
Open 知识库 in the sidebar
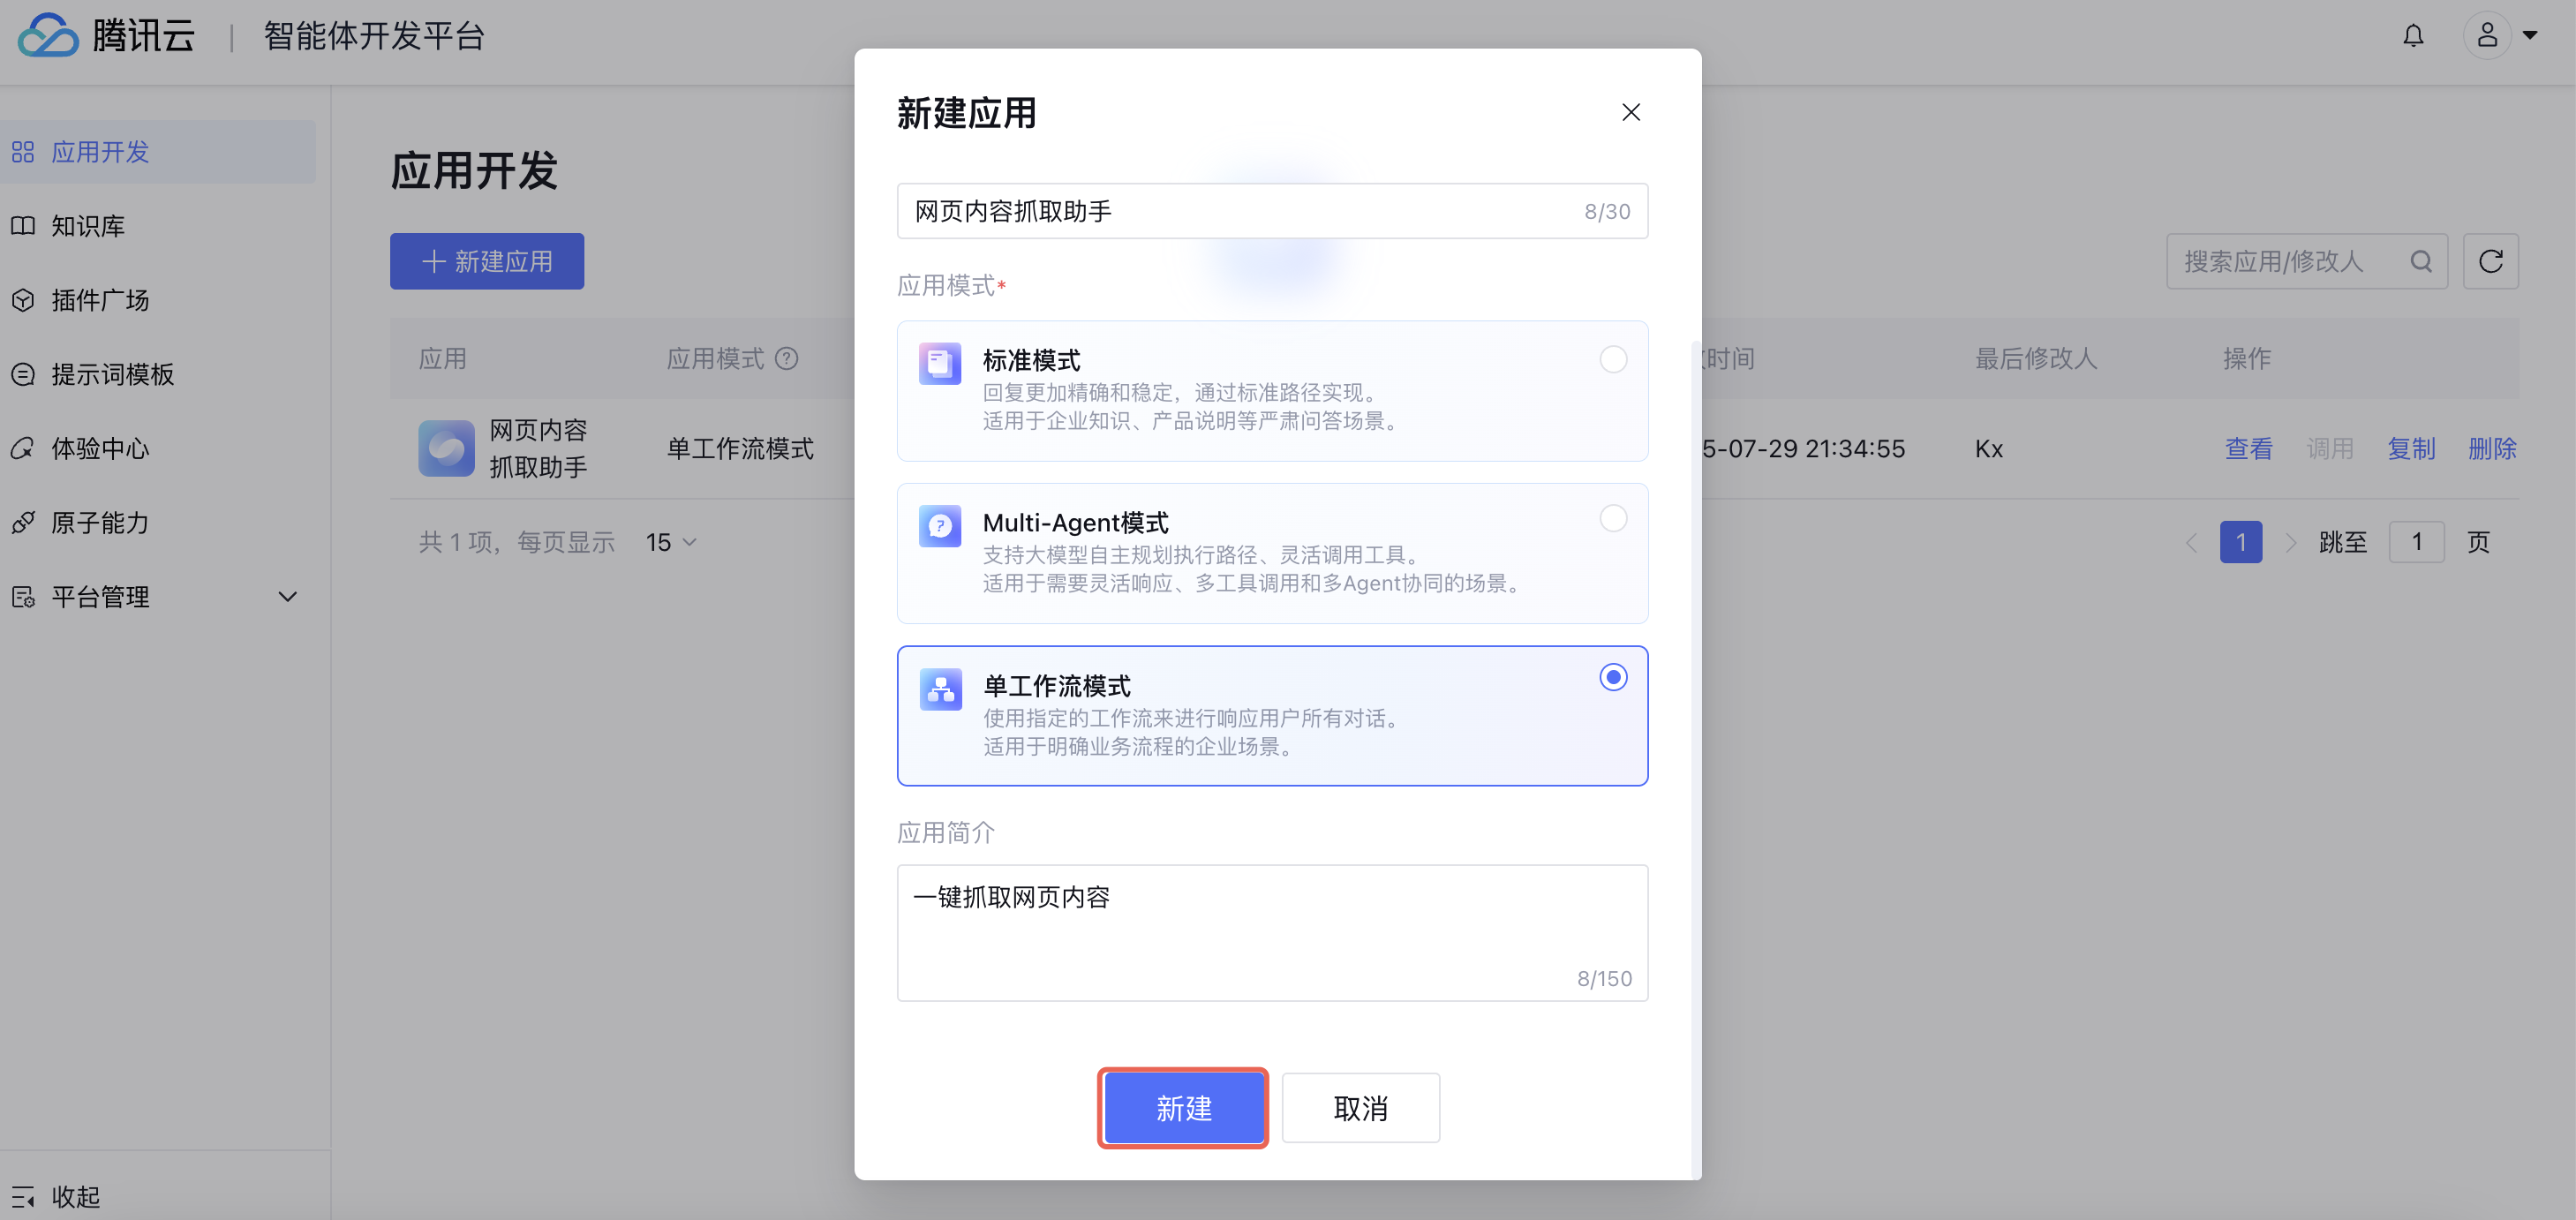(88, 226)
